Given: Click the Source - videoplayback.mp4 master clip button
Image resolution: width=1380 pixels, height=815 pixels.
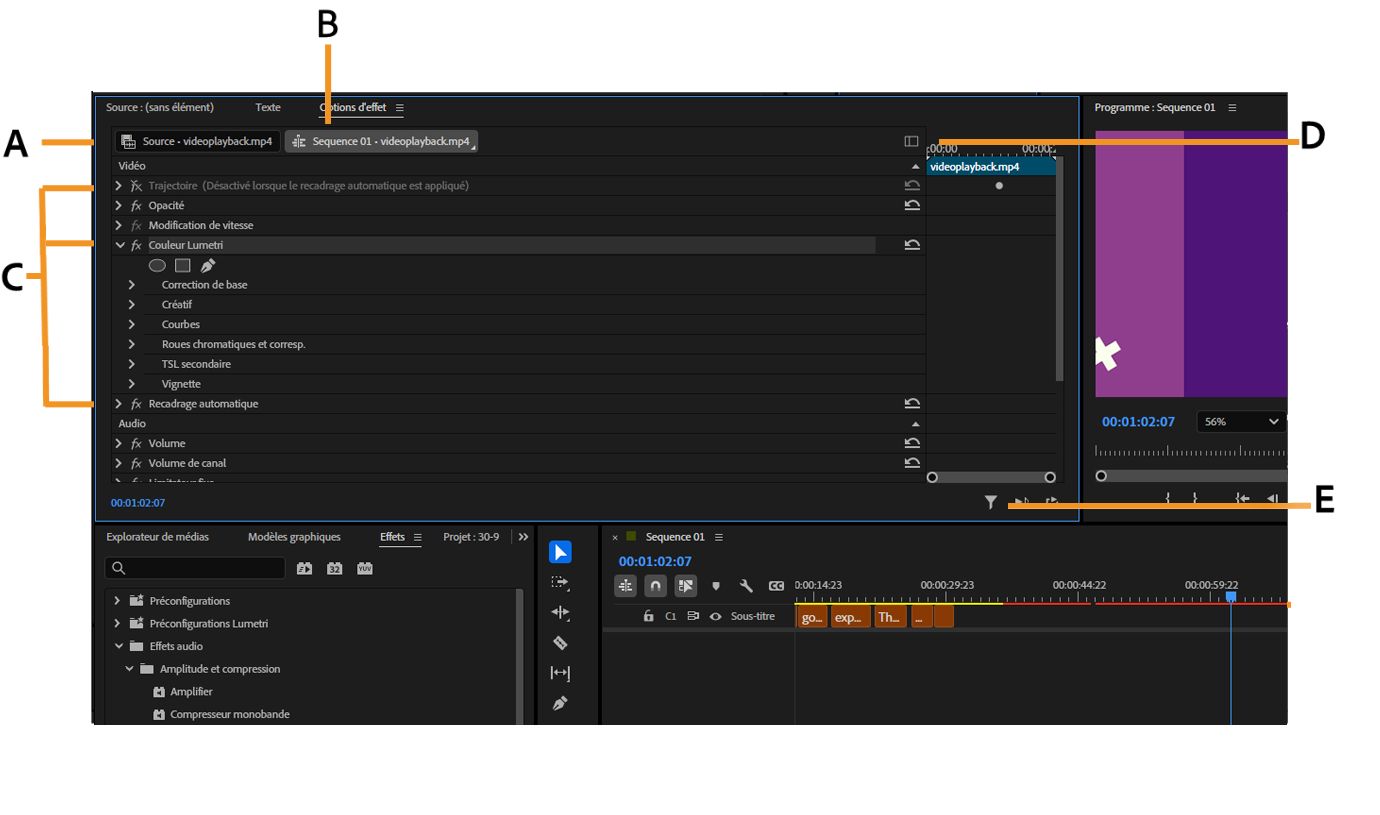Looking at the screenshot, I should [197, 142].
